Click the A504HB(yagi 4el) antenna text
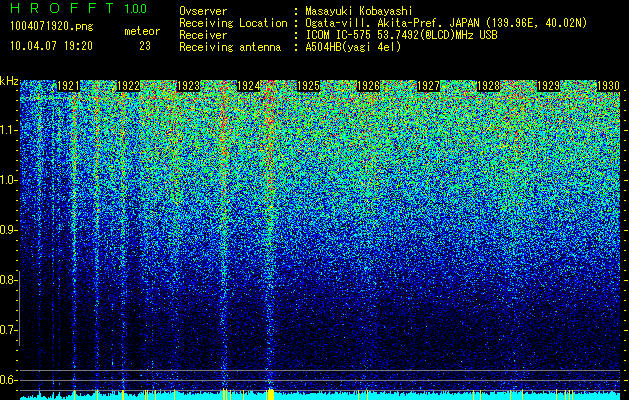Viewport: 629px width, 400px height. (x=353, y=47)
